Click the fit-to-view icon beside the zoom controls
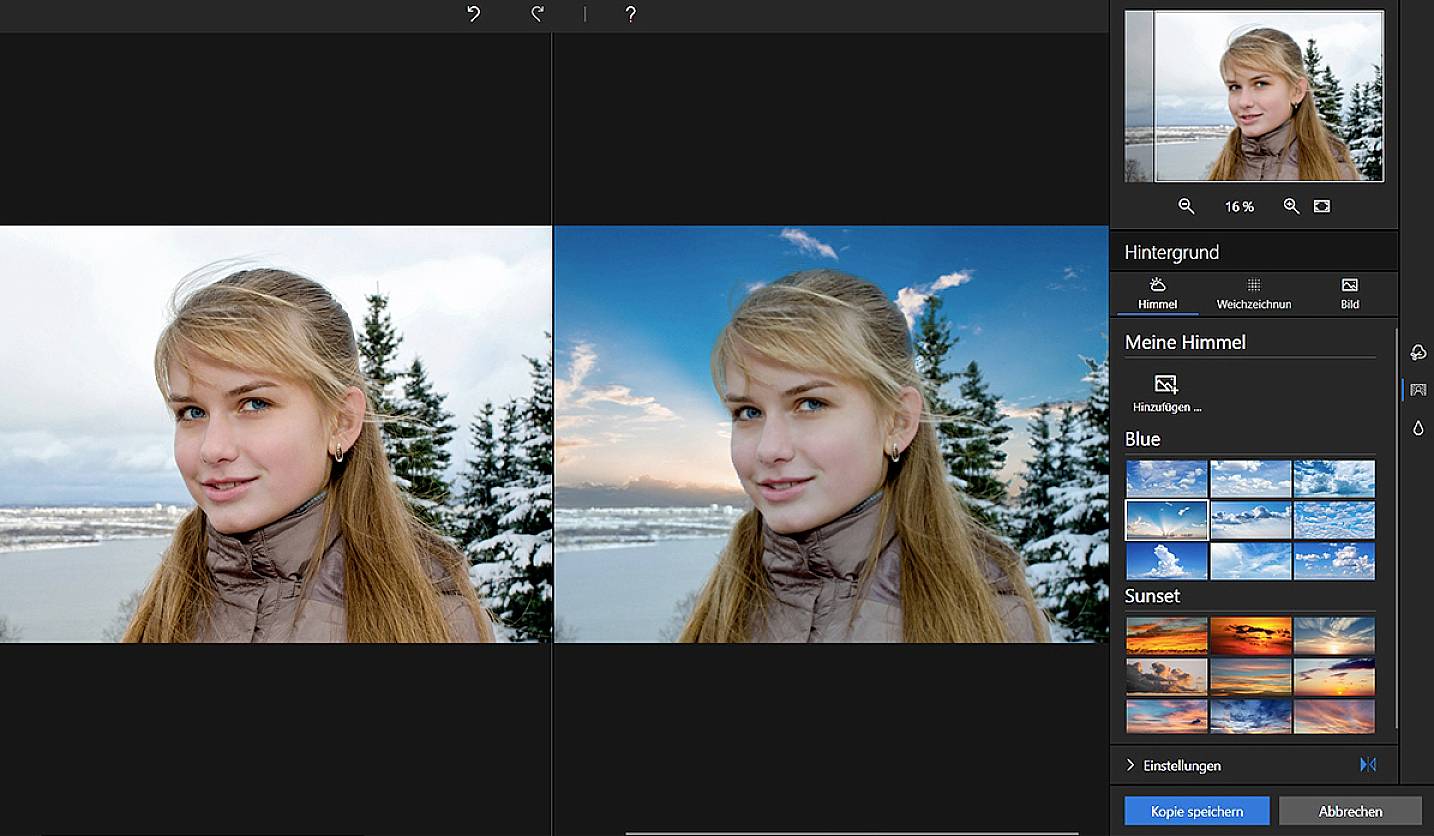This screenshot has height=836, width=1434. click(x=1322, y=205)
